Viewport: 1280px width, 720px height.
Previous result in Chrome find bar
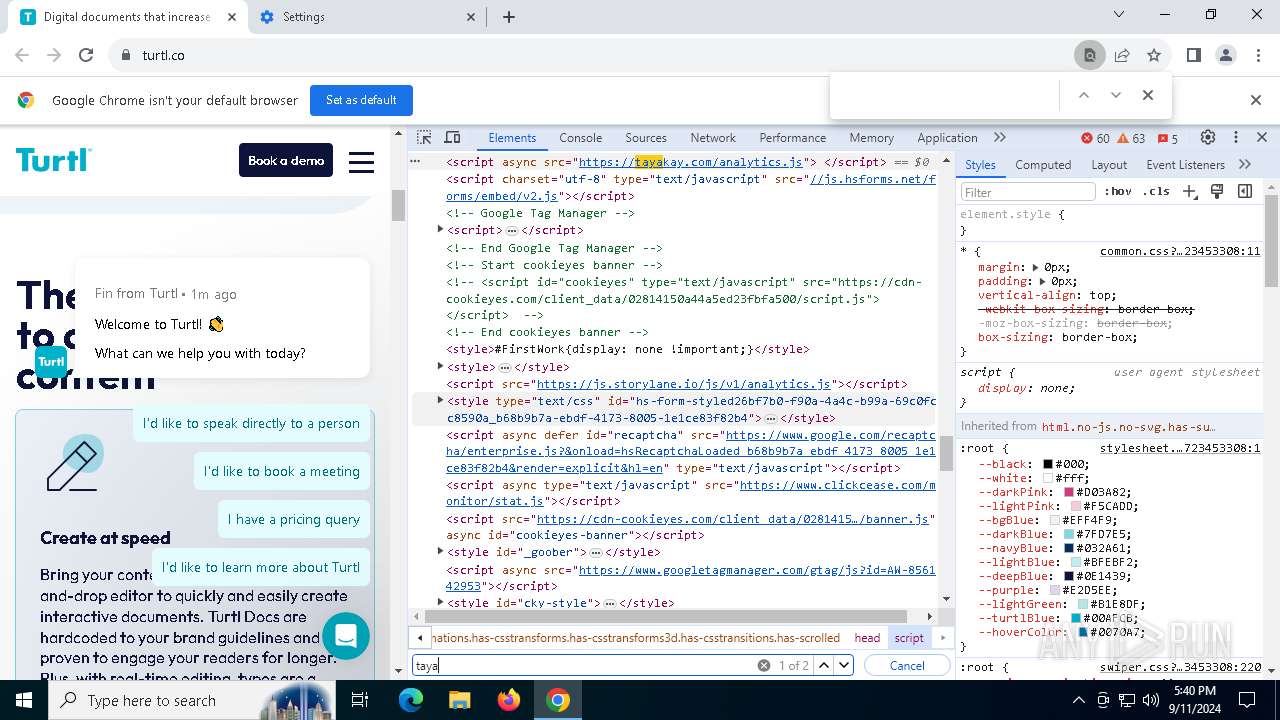click(1083, 95)
